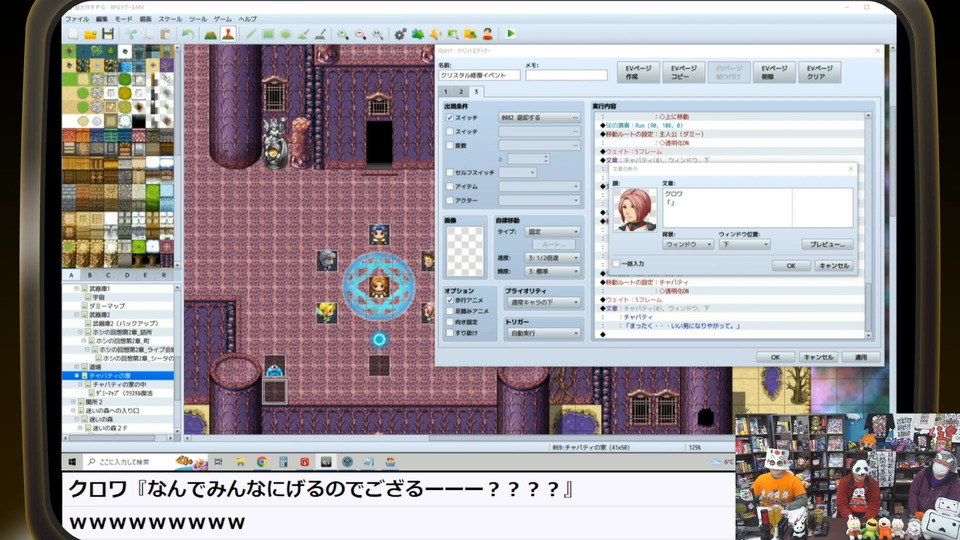Enable the 足踏みアニメ option checkbox
The image size is (960, 540).
(x=449, y=312)
